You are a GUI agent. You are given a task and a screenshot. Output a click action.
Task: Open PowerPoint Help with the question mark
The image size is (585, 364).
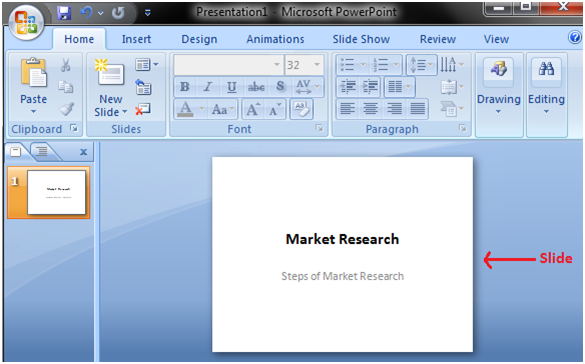(575, 37)
